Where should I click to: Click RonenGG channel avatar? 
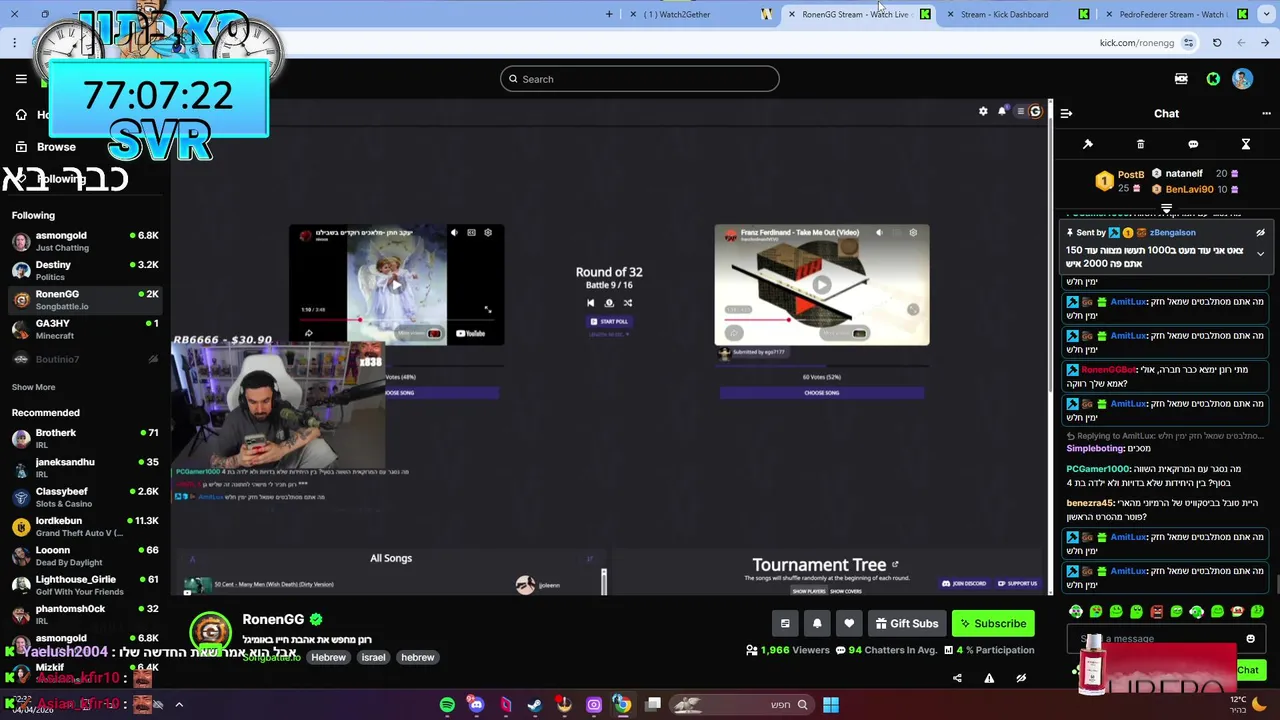pos(210,632)
